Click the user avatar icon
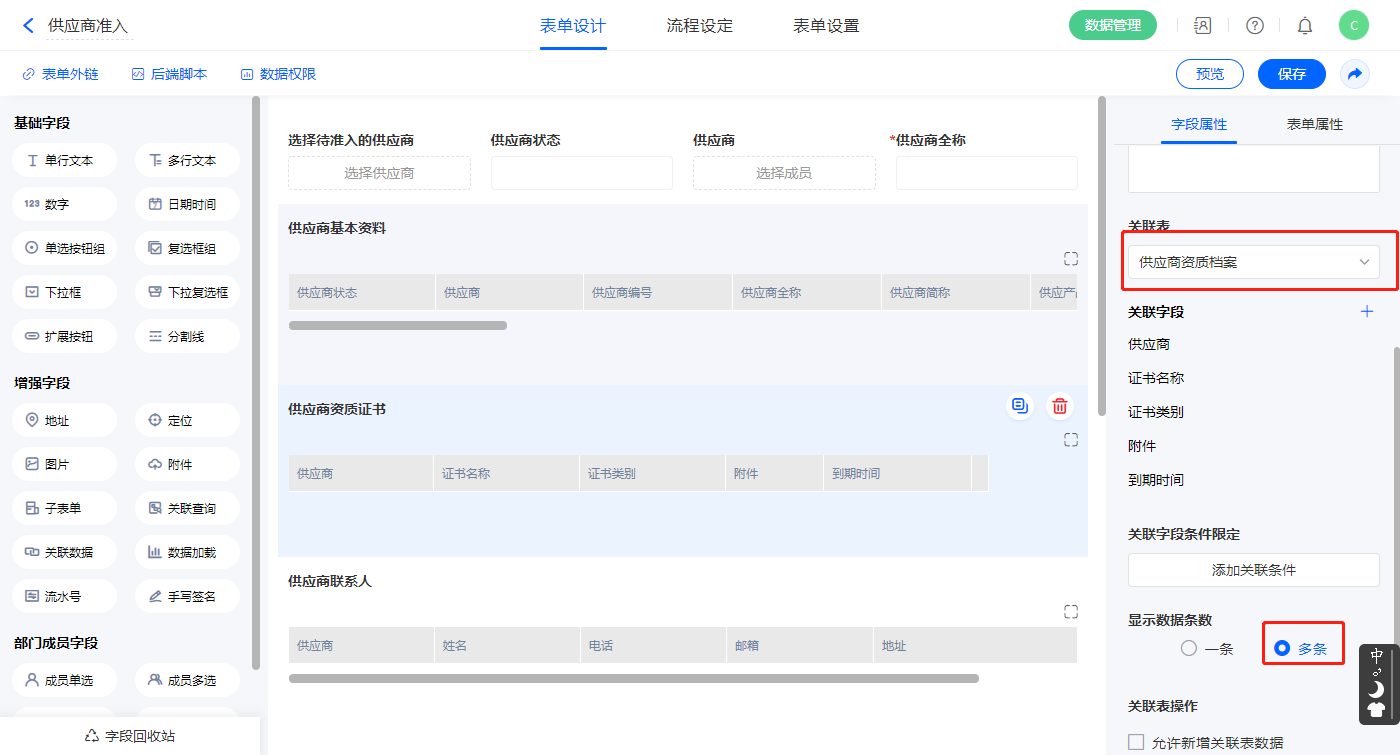This screenshot has height=755, width=1400. (x=1353, y=26)
